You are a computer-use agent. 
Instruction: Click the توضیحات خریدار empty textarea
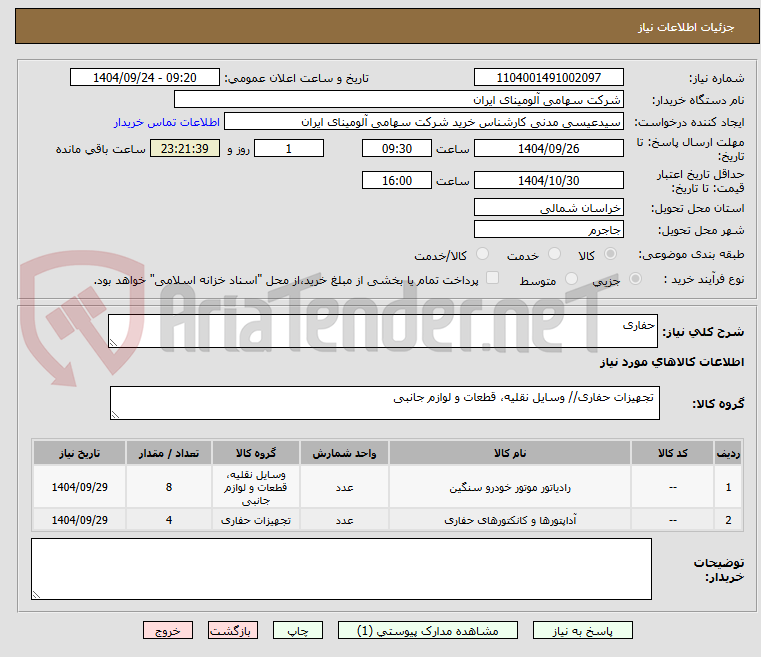point(341,569)
